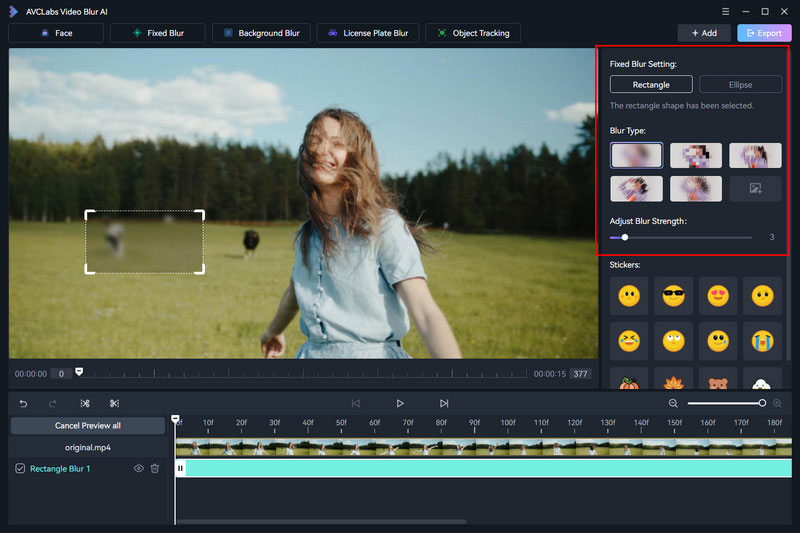Image resolution: width=800 pixels, height=533 pixels.
Task: Select the soft gaussian blur type thumbnail
Action: (x=636, y=156)
